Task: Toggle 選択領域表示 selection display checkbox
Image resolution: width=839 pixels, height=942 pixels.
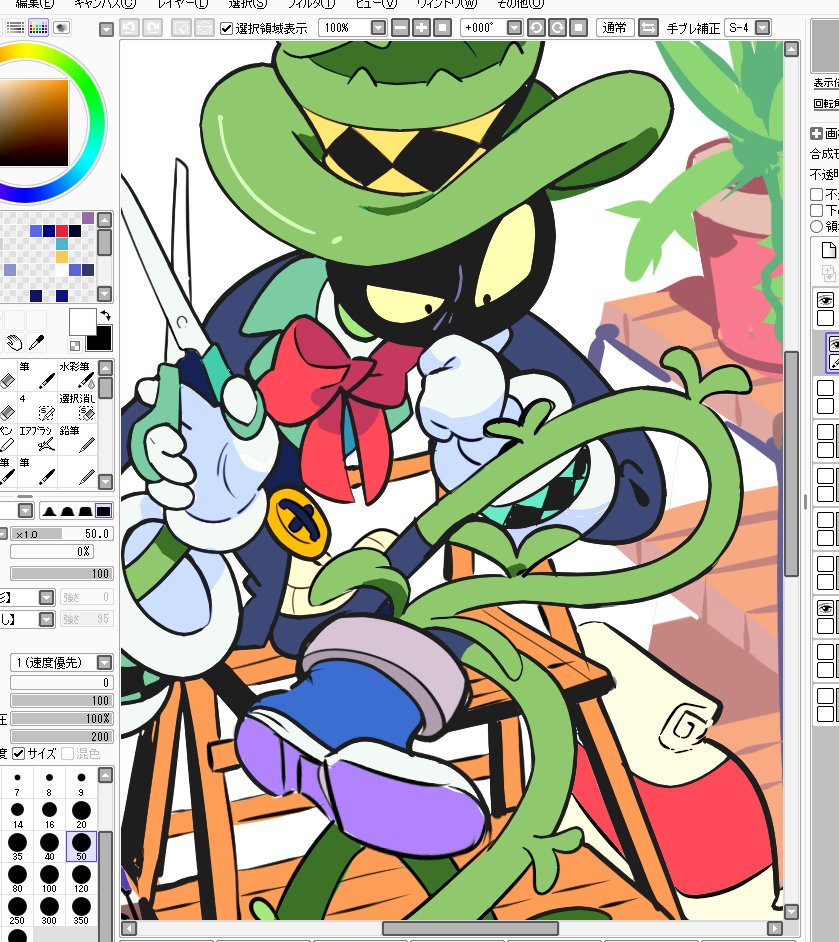Action: (x=226, y=28)
